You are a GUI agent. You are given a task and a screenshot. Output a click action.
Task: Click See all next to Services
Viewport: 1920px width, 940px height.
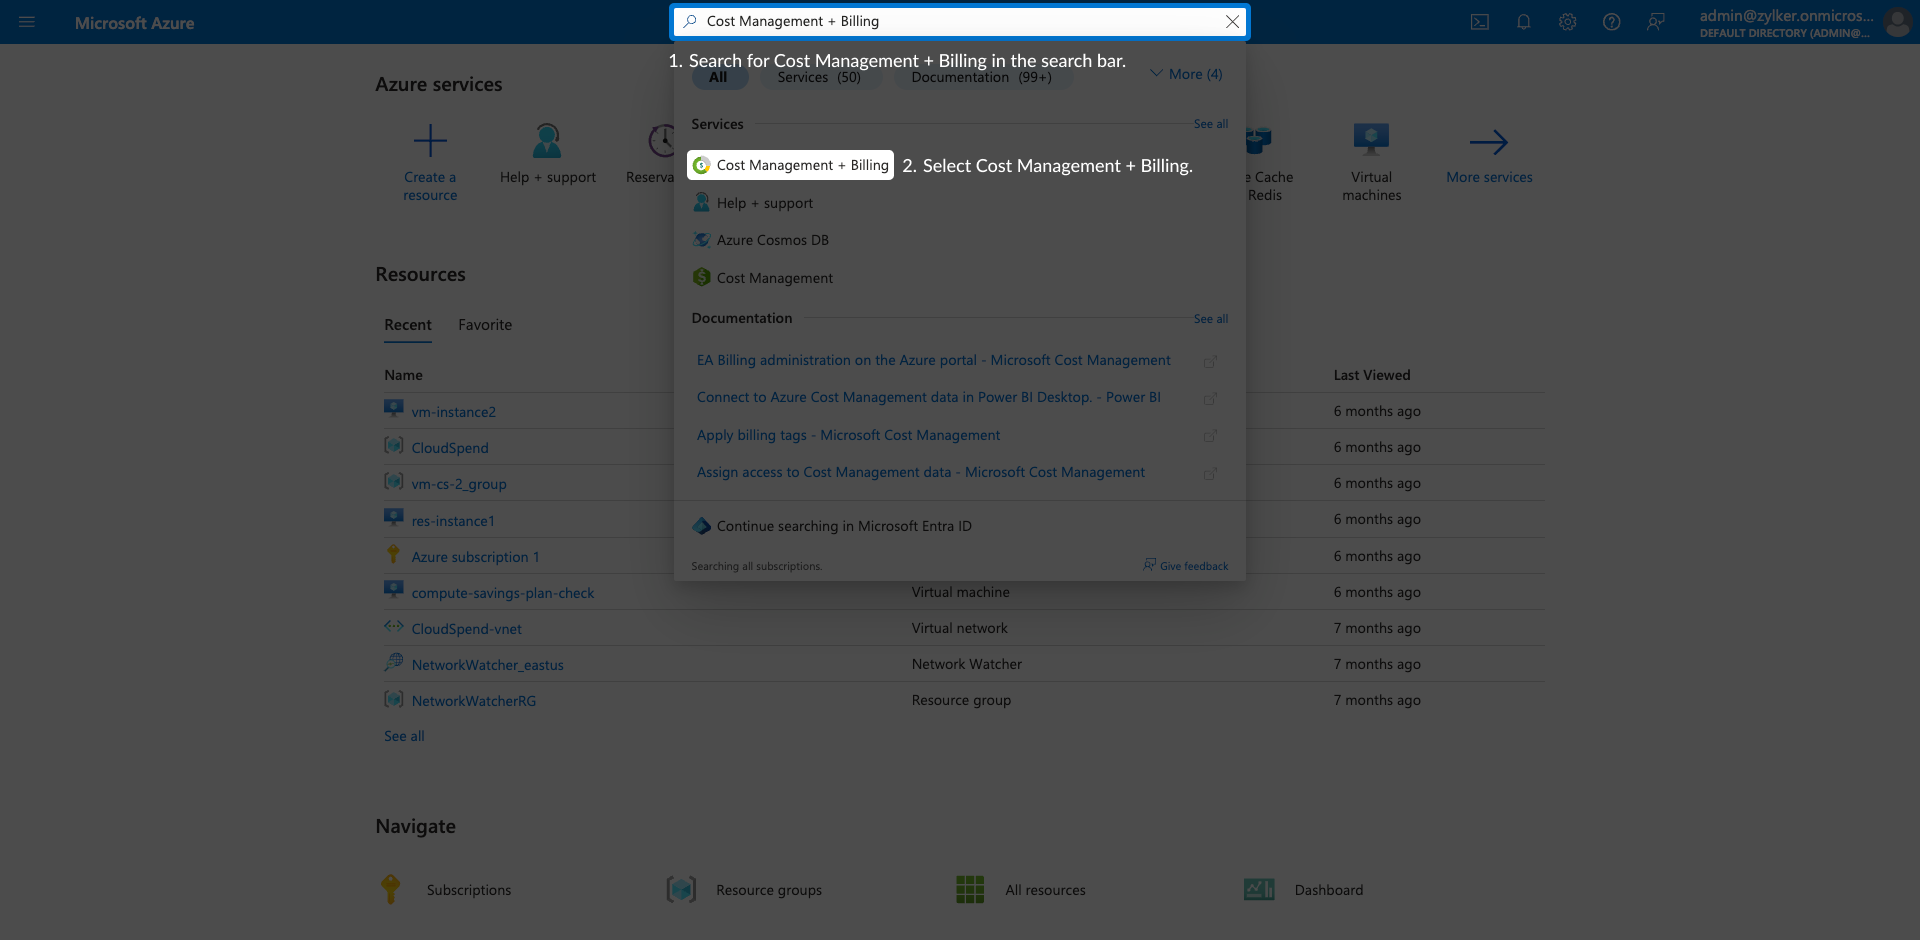click(x=1211, y=124)
